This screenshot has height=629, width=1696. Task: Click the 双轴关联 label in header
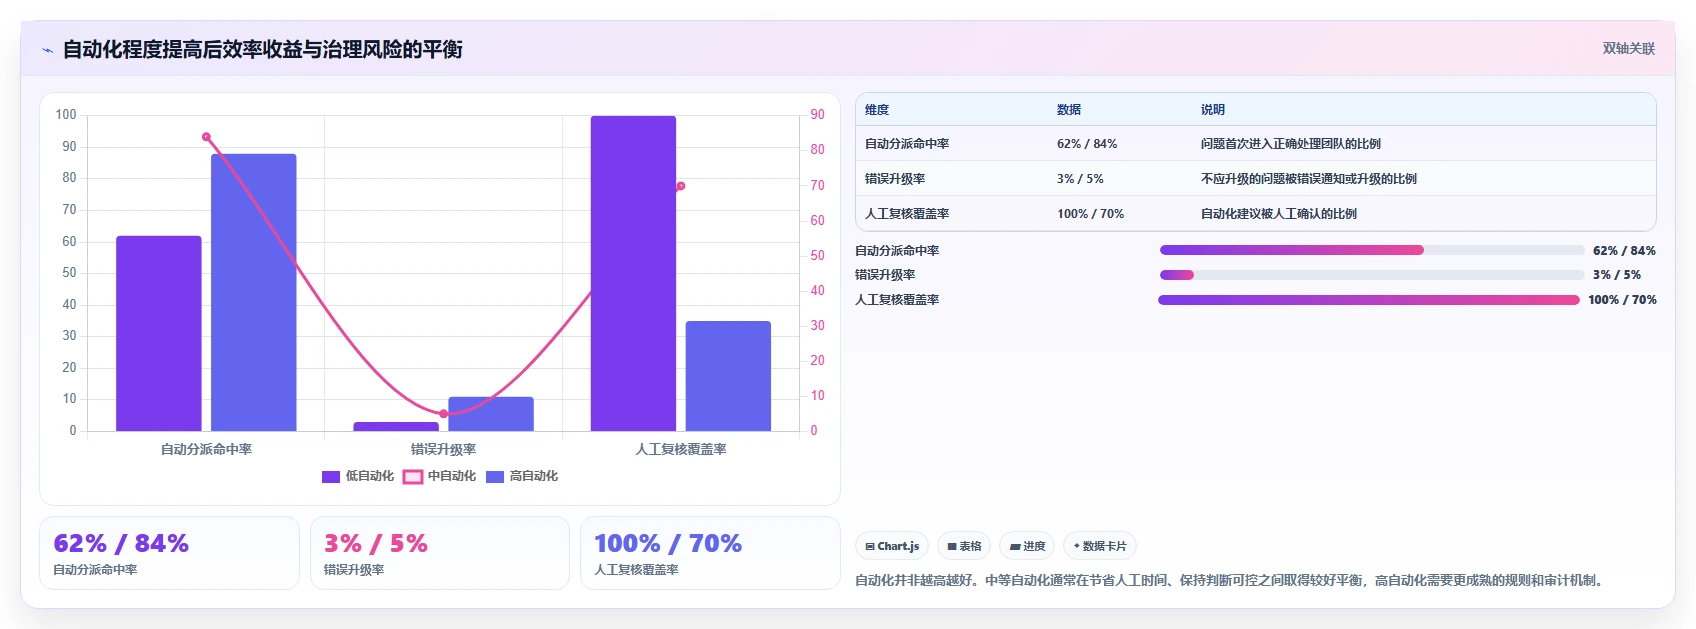[1629, 48]
